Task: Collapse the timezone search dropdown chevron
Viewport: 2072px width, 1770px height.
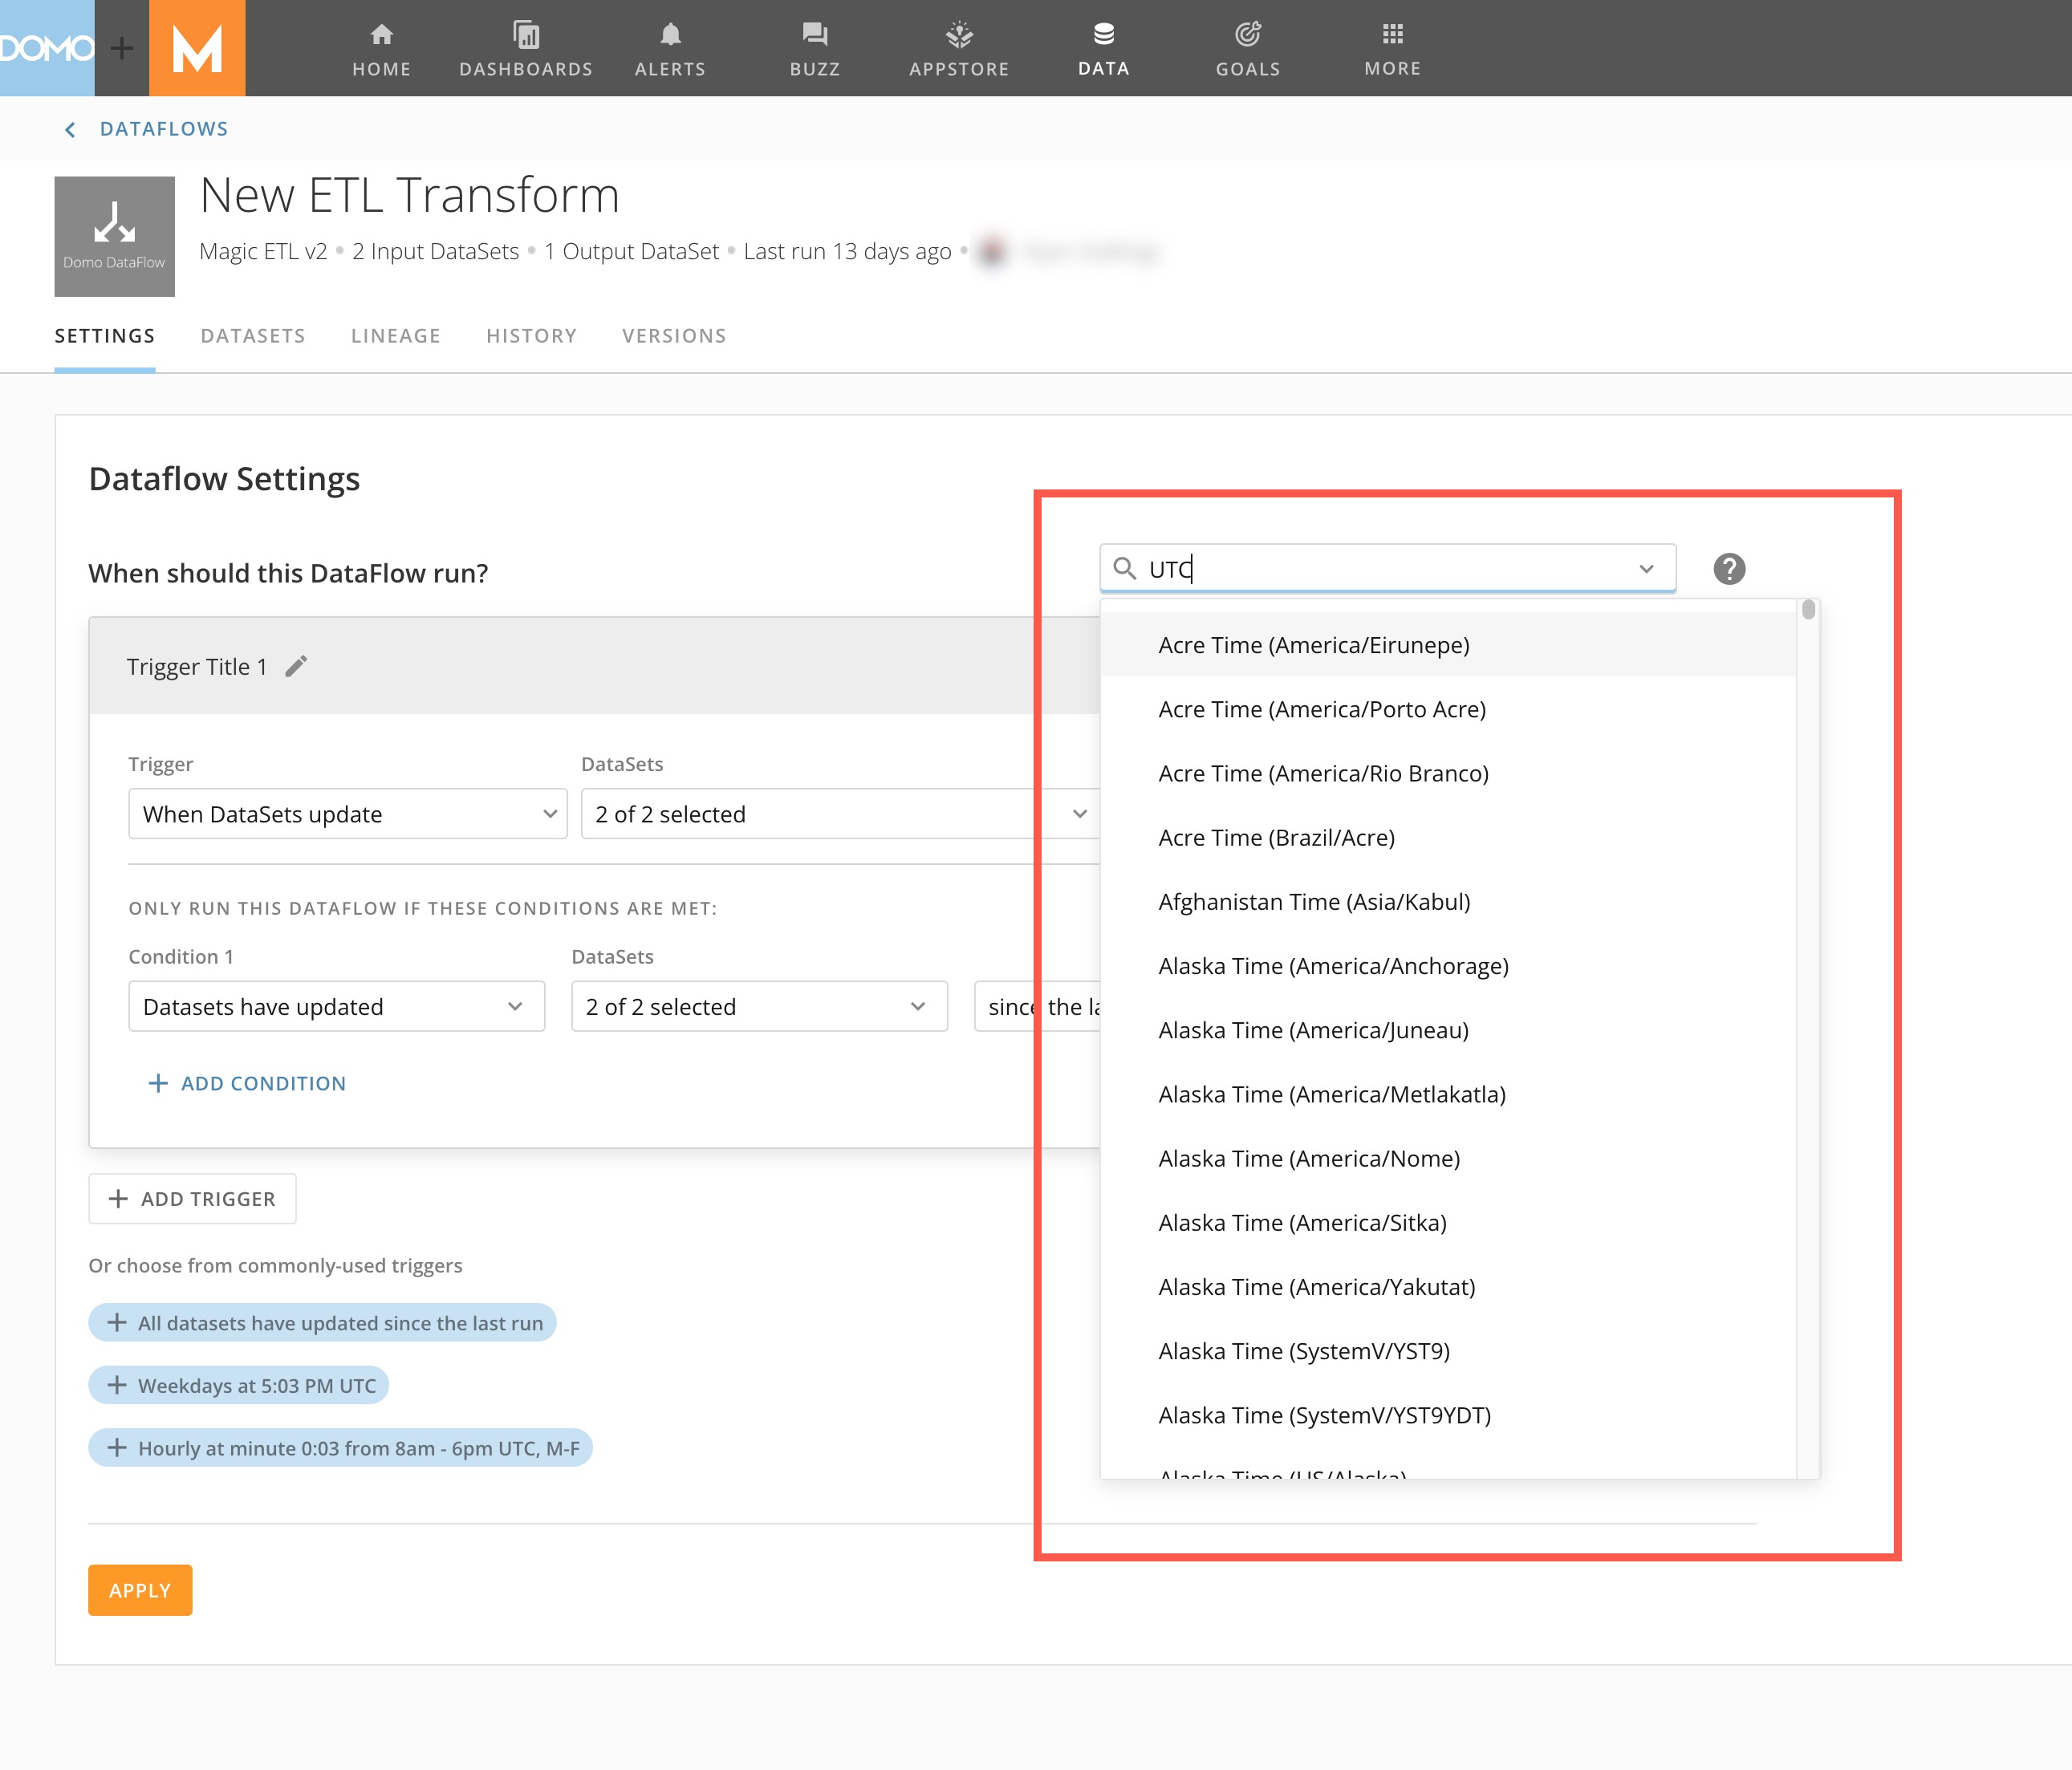Action: pos(1646,569)
